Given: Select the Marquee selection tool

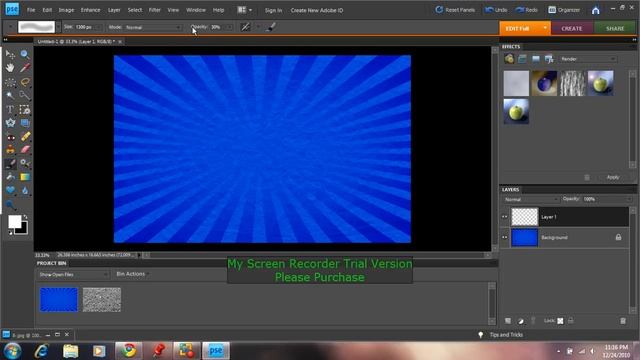Looking at the screenshot, I should 10,82.
